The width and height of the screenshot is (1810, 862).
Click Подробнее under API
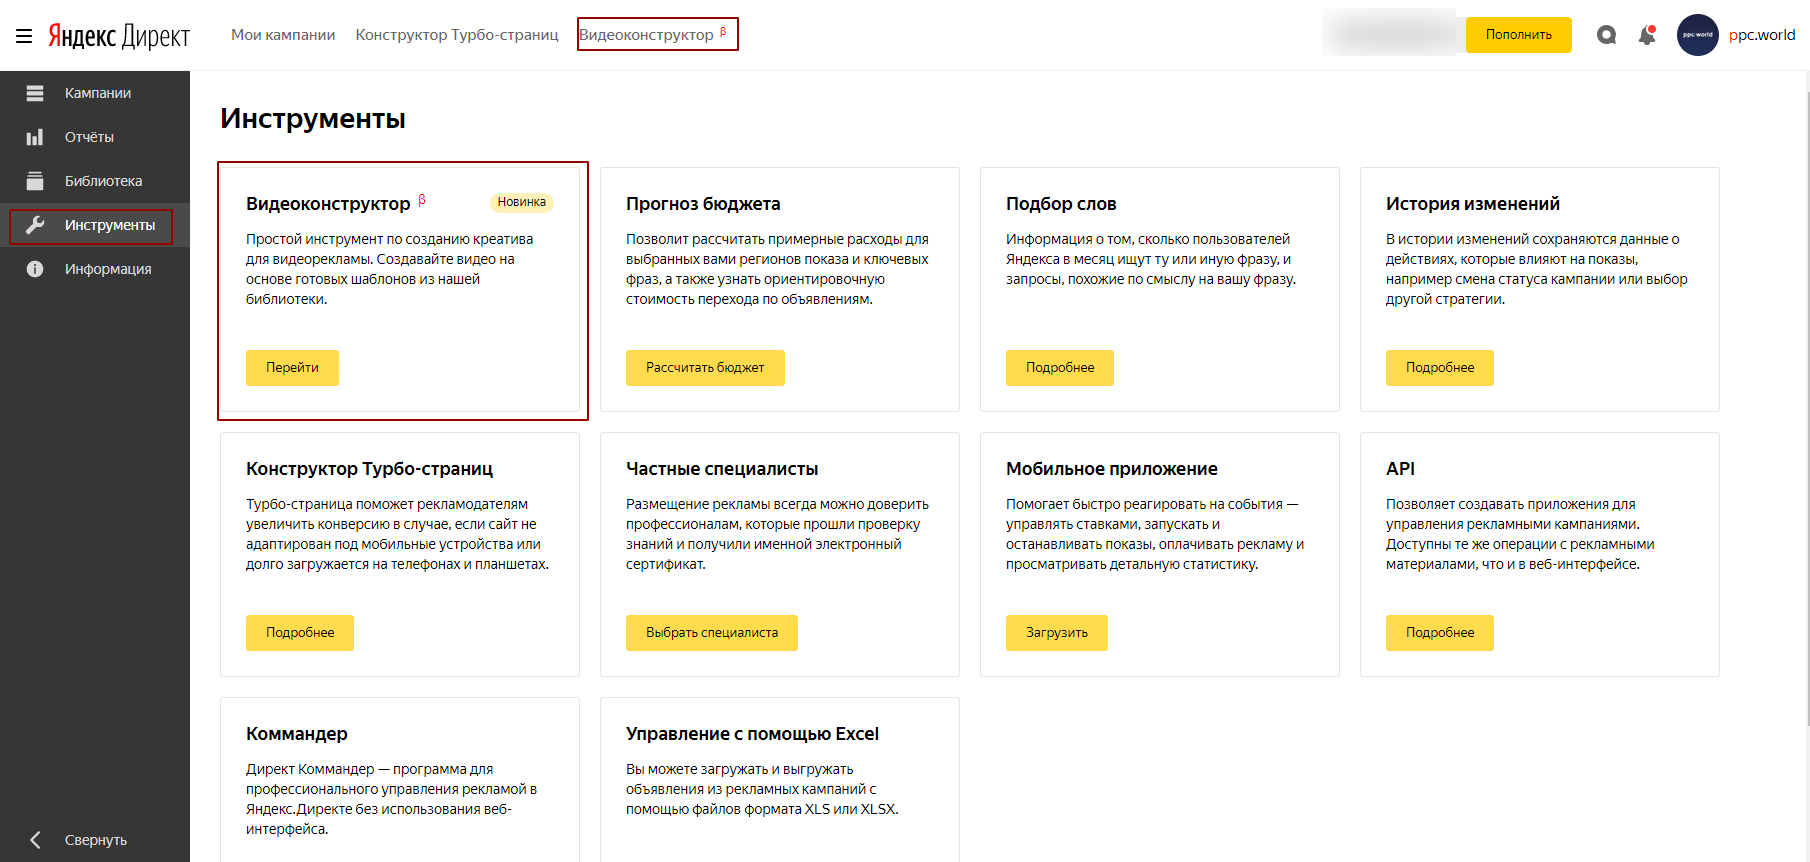click(x=1440, y=633)
